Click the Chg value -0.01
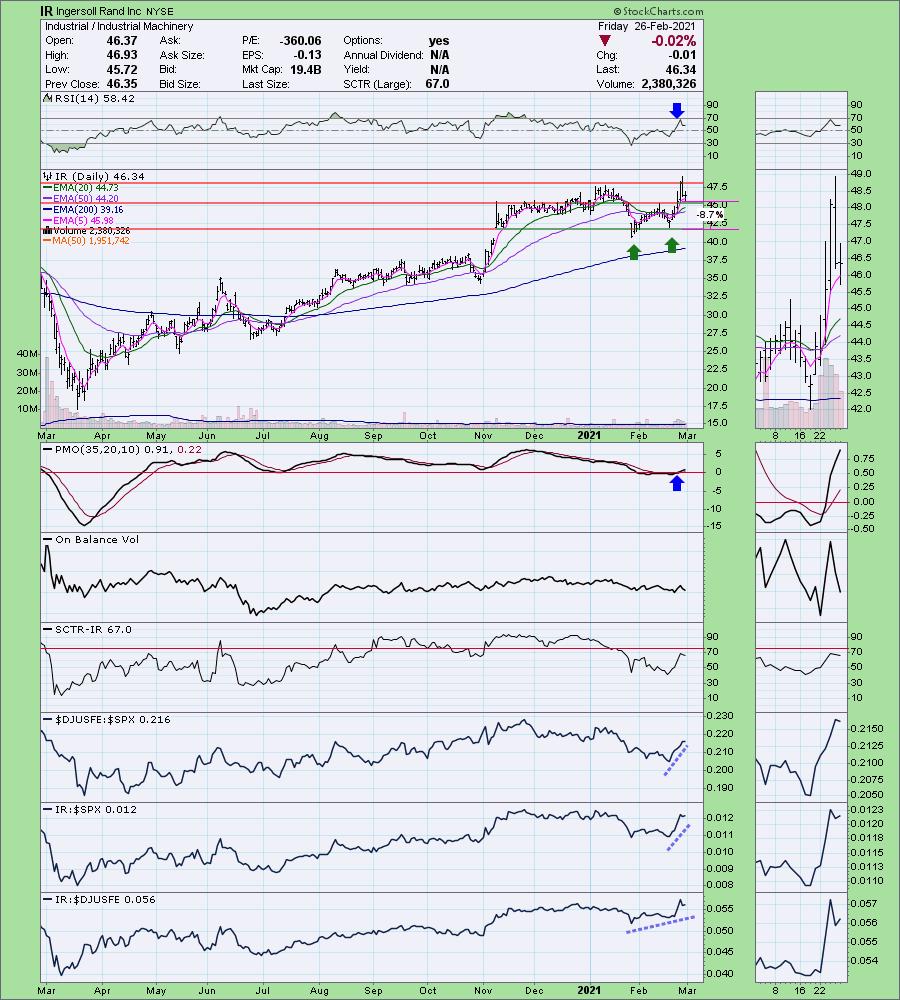The image size is (900, 1000). tap(683, 55)
